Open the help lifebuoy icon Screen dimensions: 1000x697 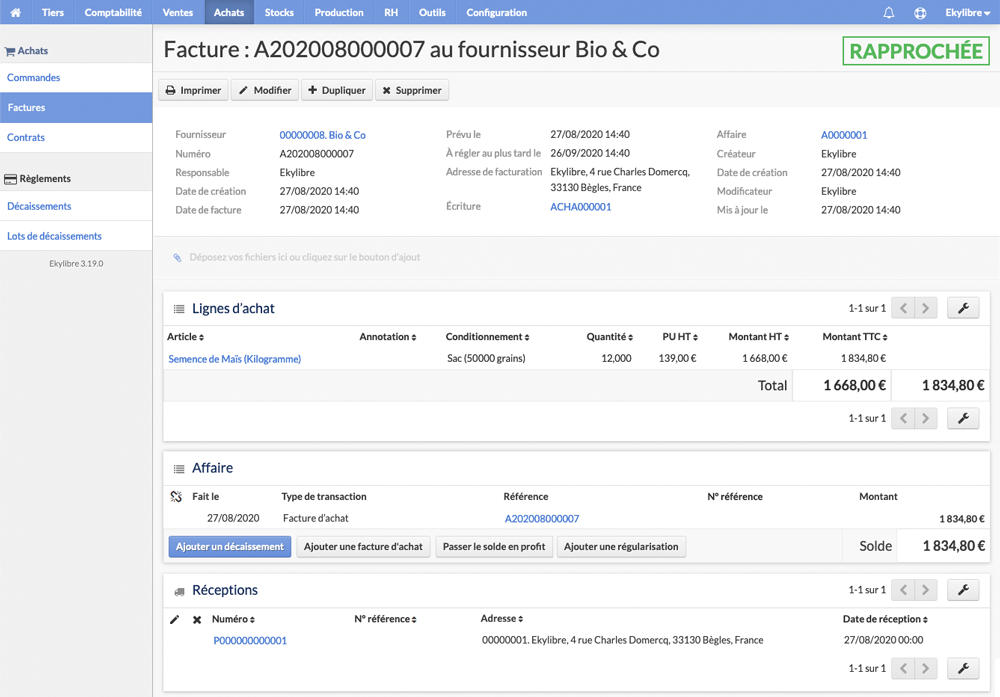pos(920,12)
